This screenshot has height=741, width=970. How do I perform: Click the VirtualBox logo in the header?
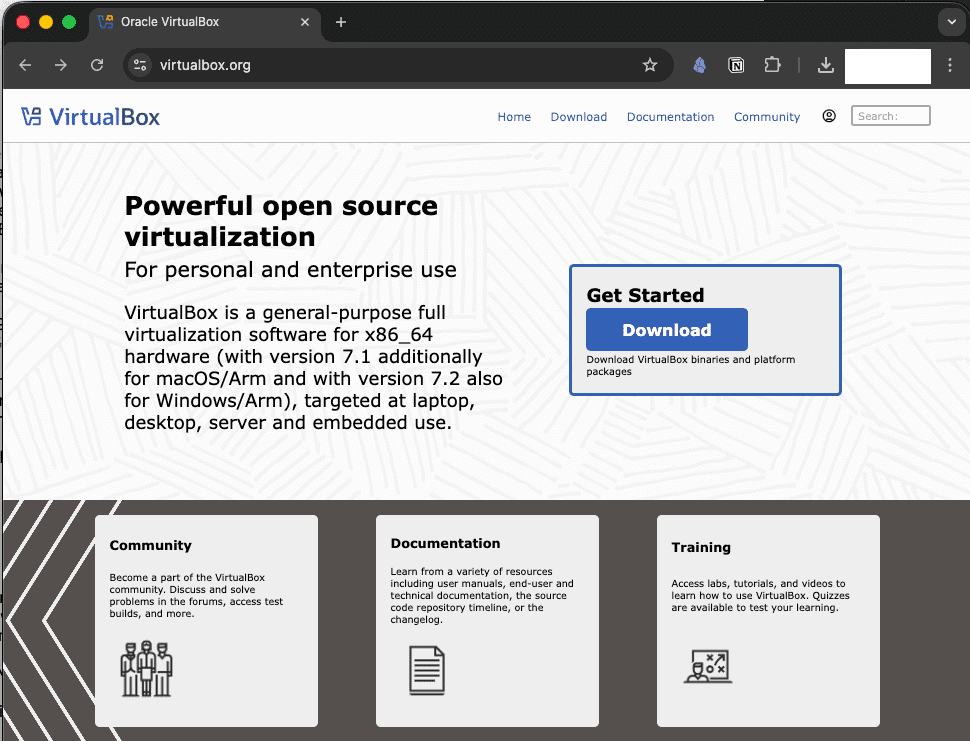click(x=90, y=117)
